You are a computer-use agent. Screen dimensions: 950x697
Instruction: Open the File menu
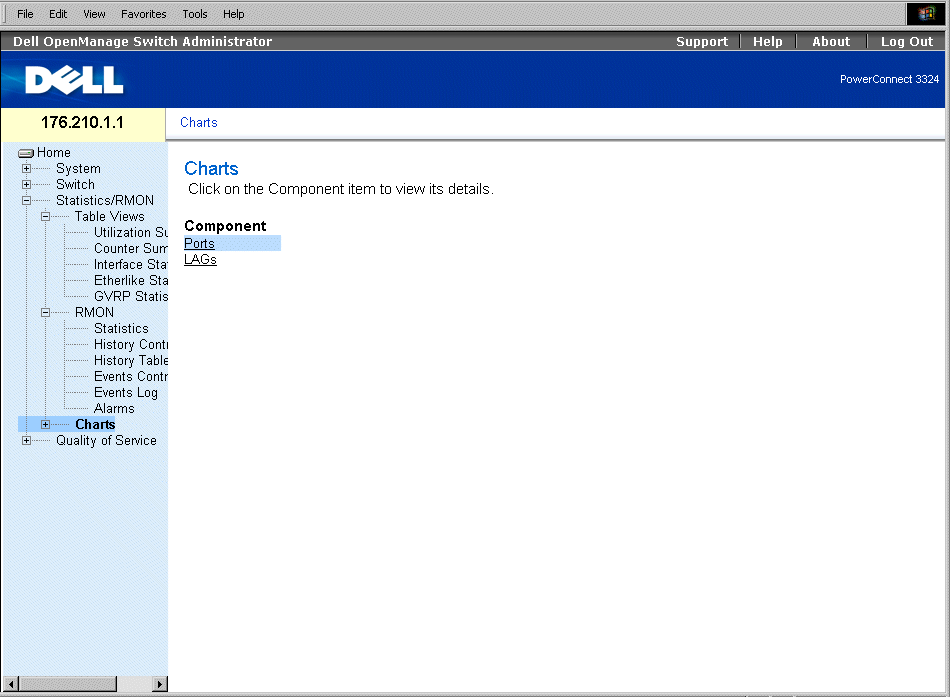(25, 14)
